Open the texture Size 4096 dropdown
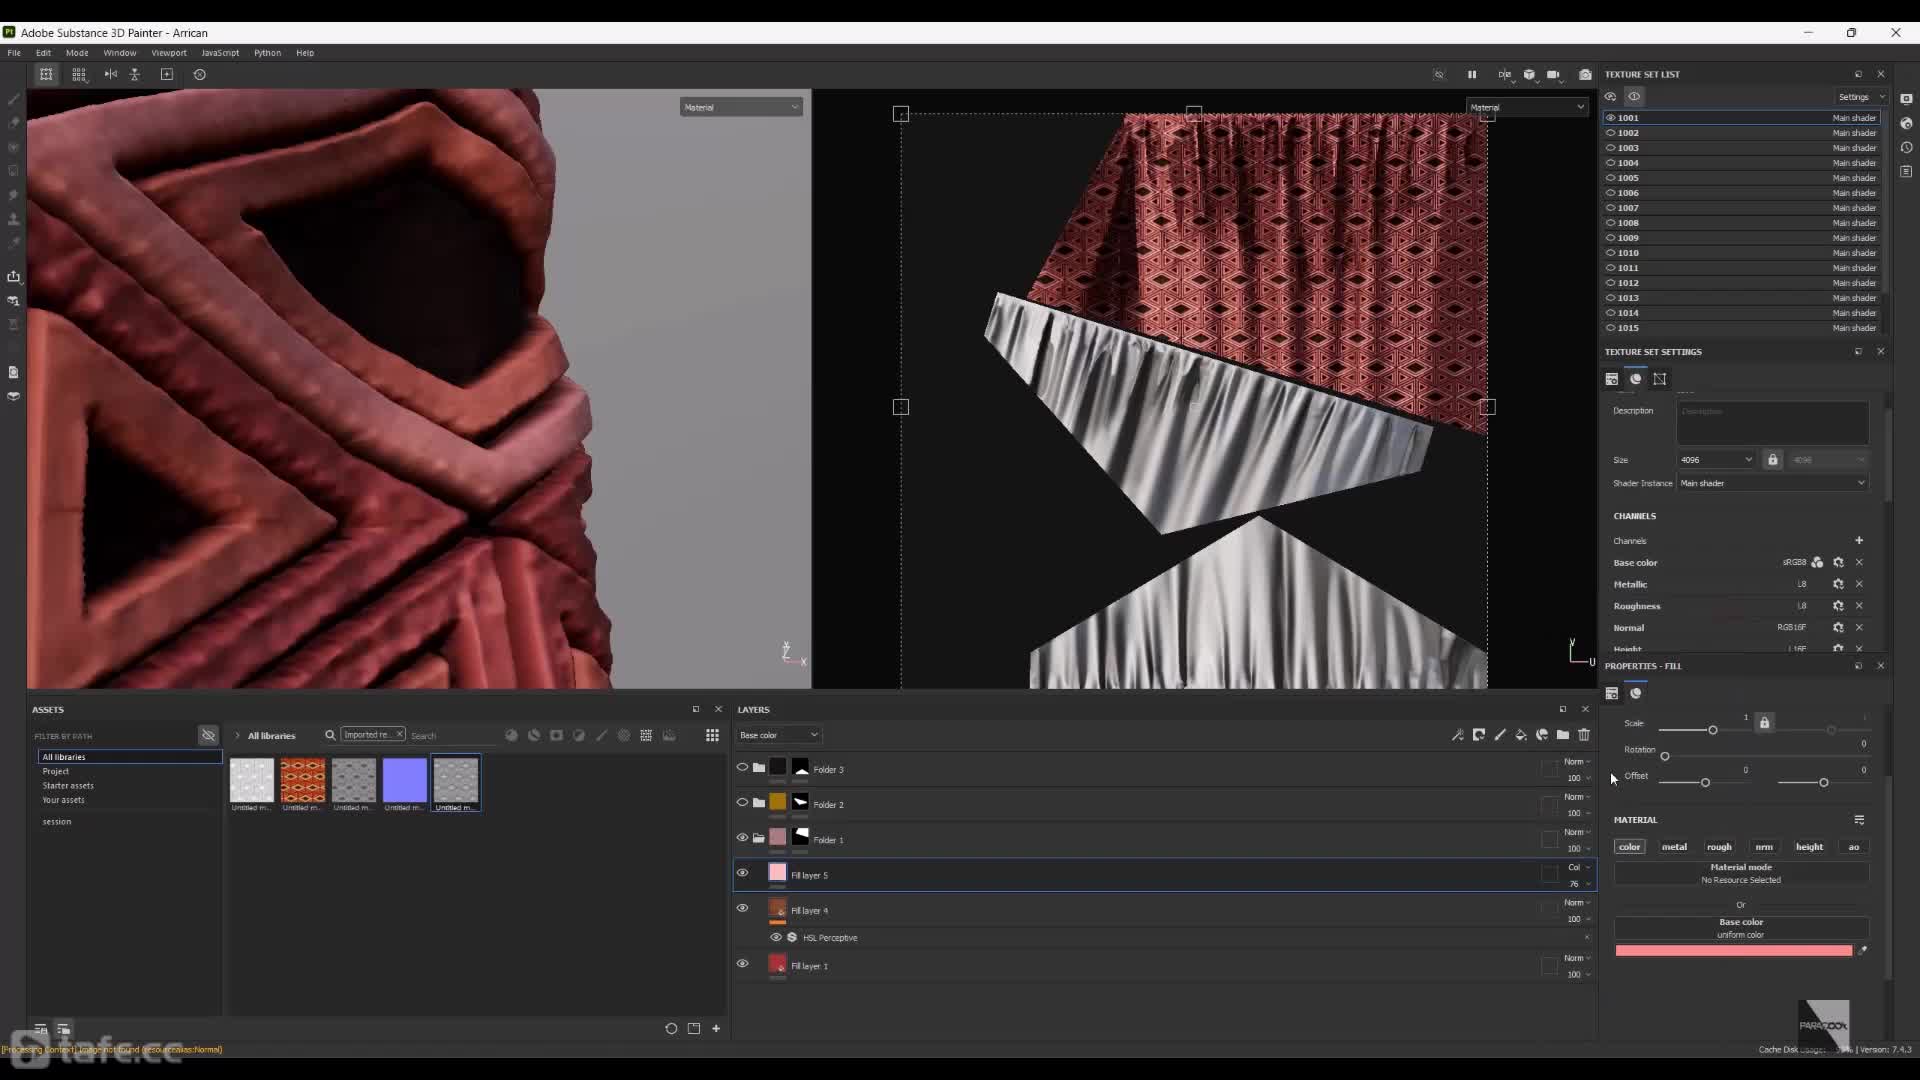The width and height of the screenshot is (1920, 1080). (x=1716, y=460)
